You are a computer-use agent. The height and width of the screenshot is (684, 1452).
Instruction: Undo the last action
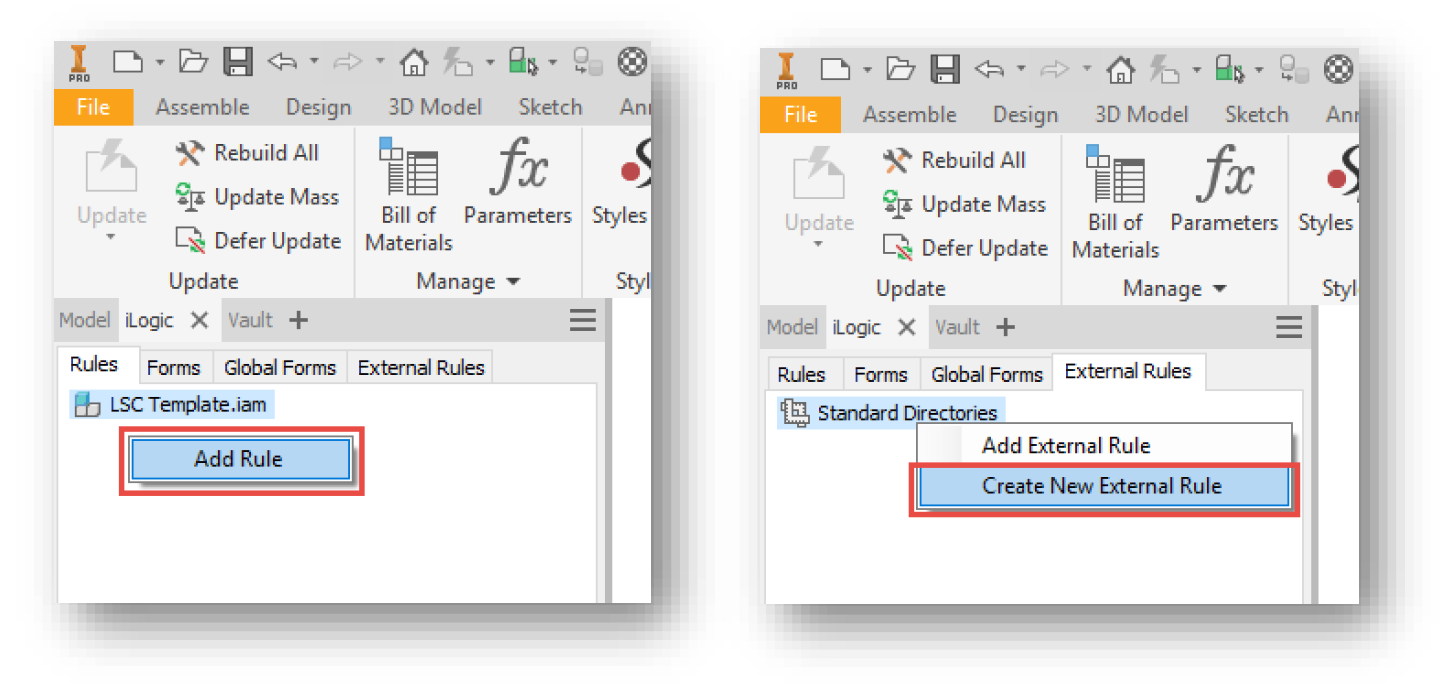[x=282, y=61]
